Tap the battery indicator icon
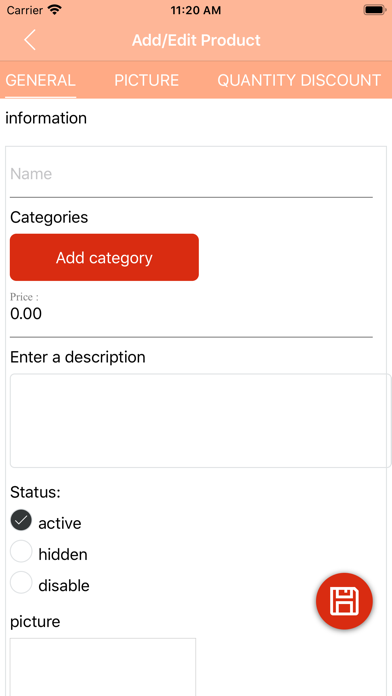The image size is (392, 696). click(x=375, y=10)
